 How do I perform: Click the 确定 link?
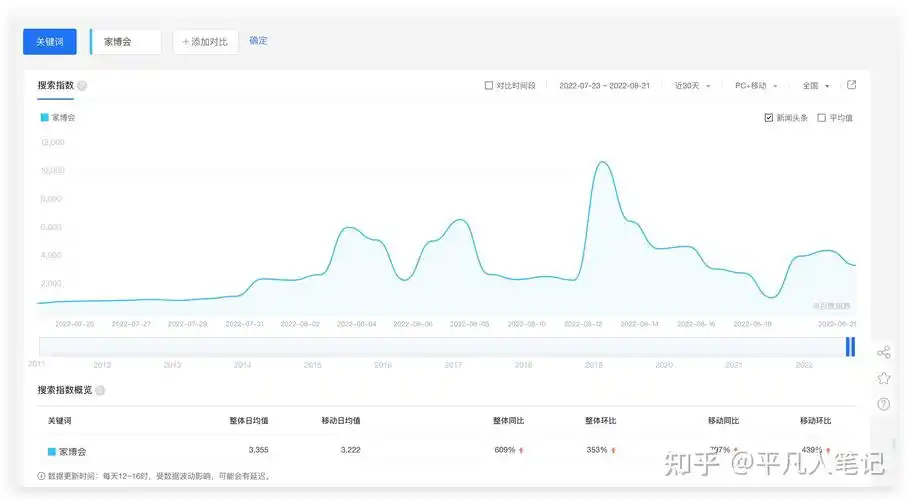point(258,41)
